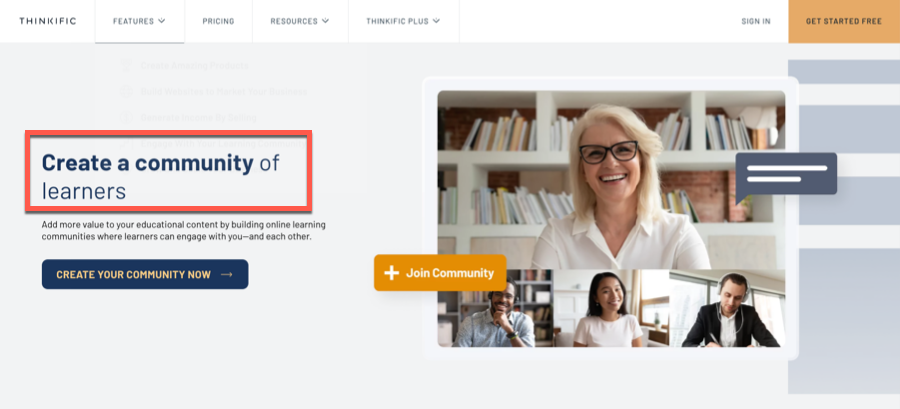The image size is (900, 409).
Task: Expand the Resources dropdown chevron
Action: [325, 21]
